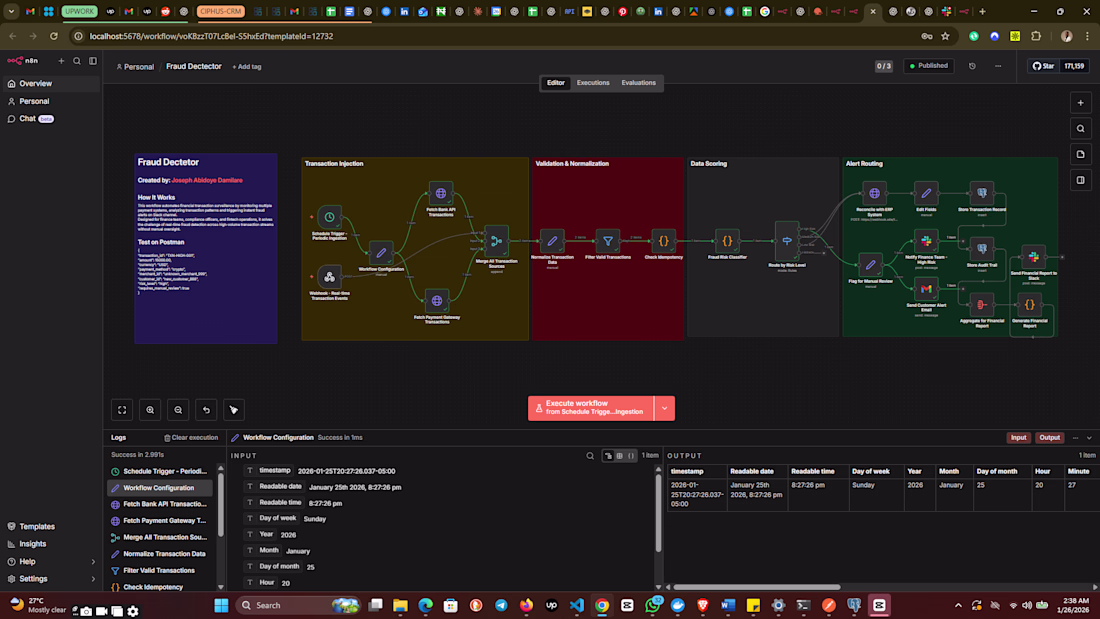Zoom in on the workflow canvas
The height and width of the screenshot is (619, 1100).
point(150,409)
